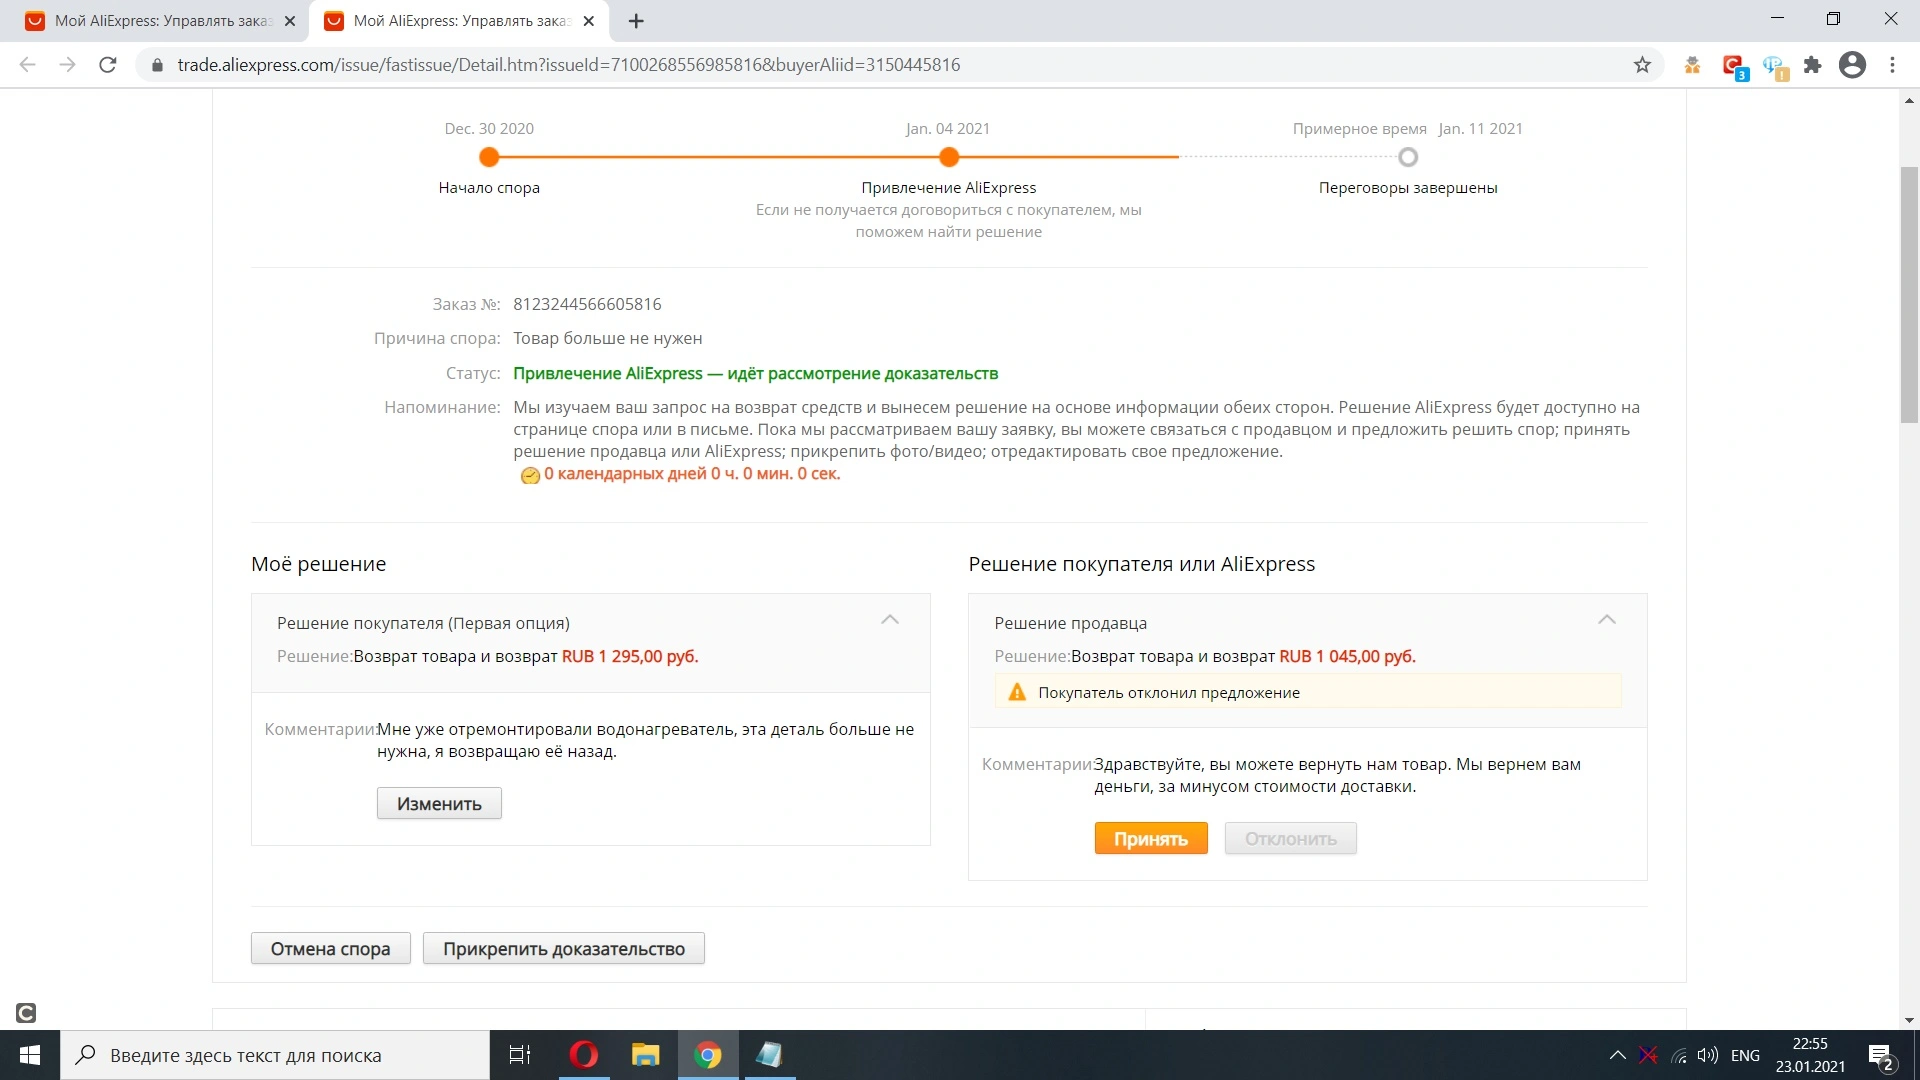Switch the ENG input language
The image size is (1920, 1080).
(x=1745, y=1055)
